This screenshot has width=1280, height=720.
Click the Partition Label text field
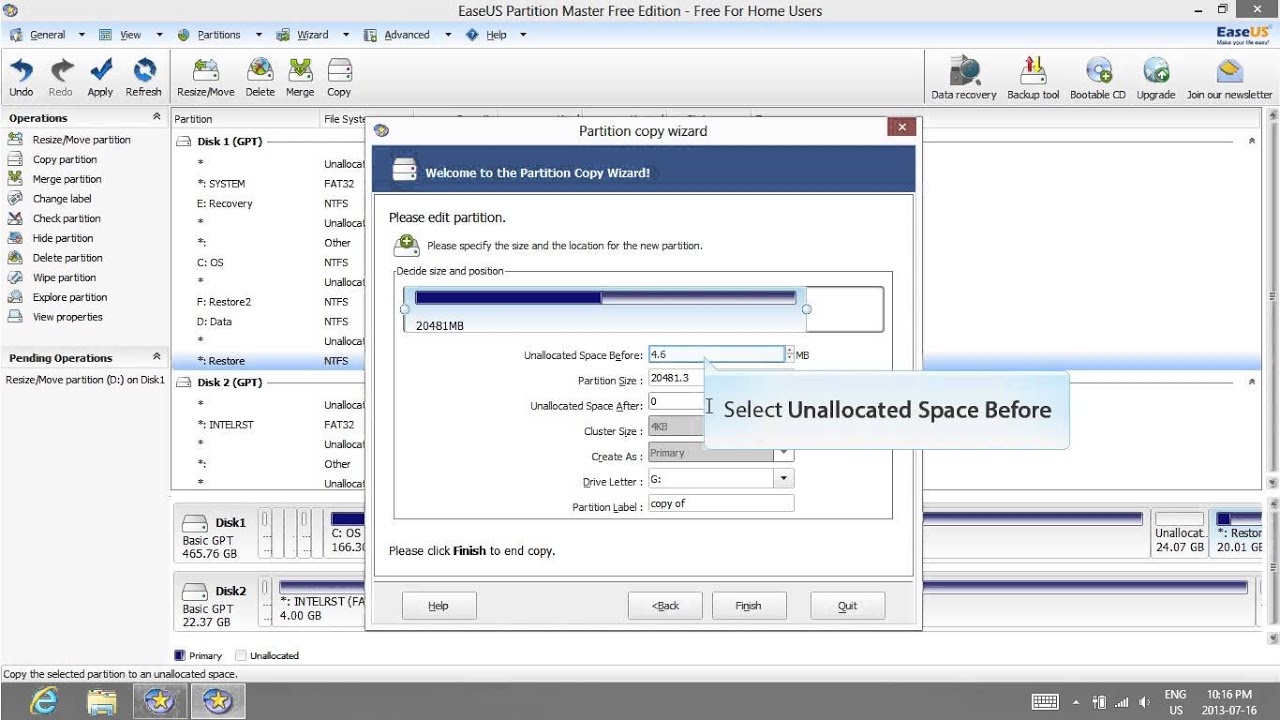click(721, 504)
